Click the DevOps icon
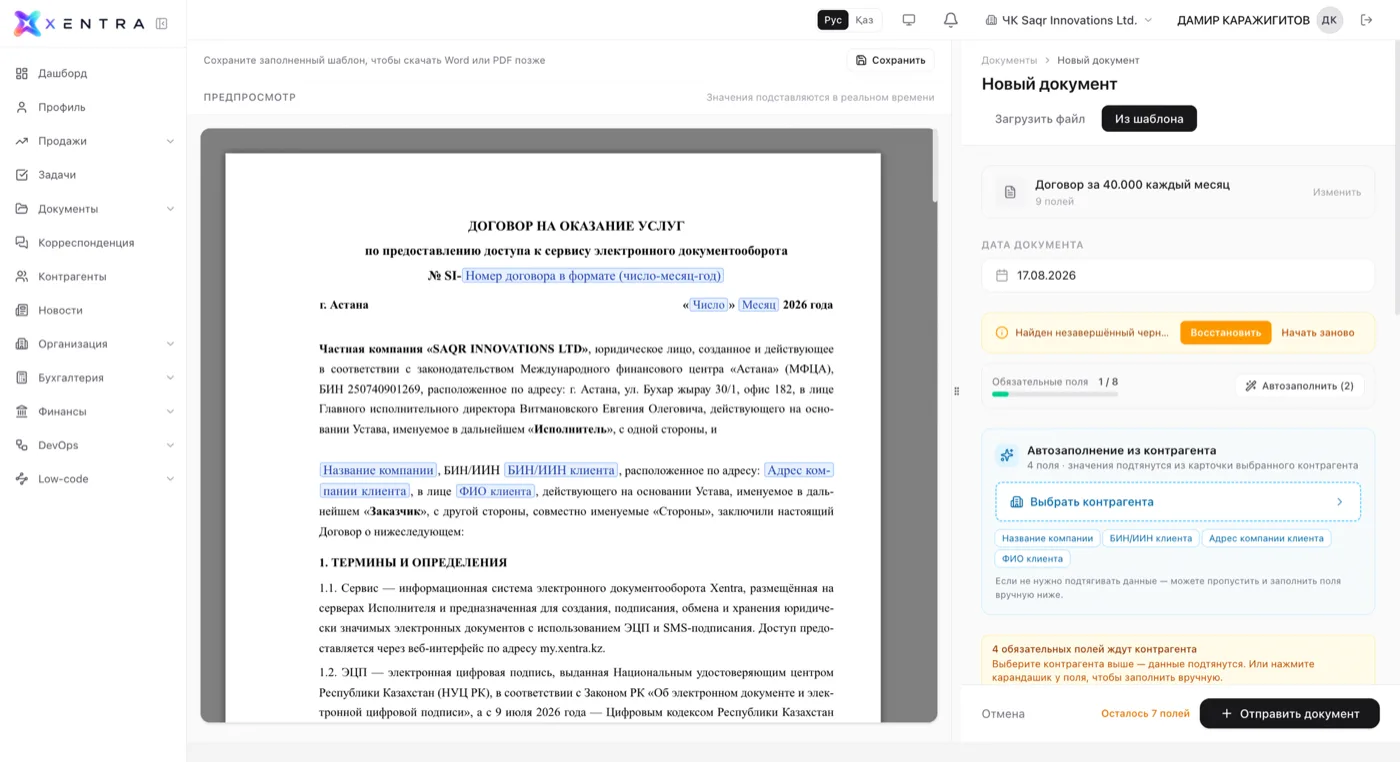Viewport: 1400px width, 762px height. 22,445
